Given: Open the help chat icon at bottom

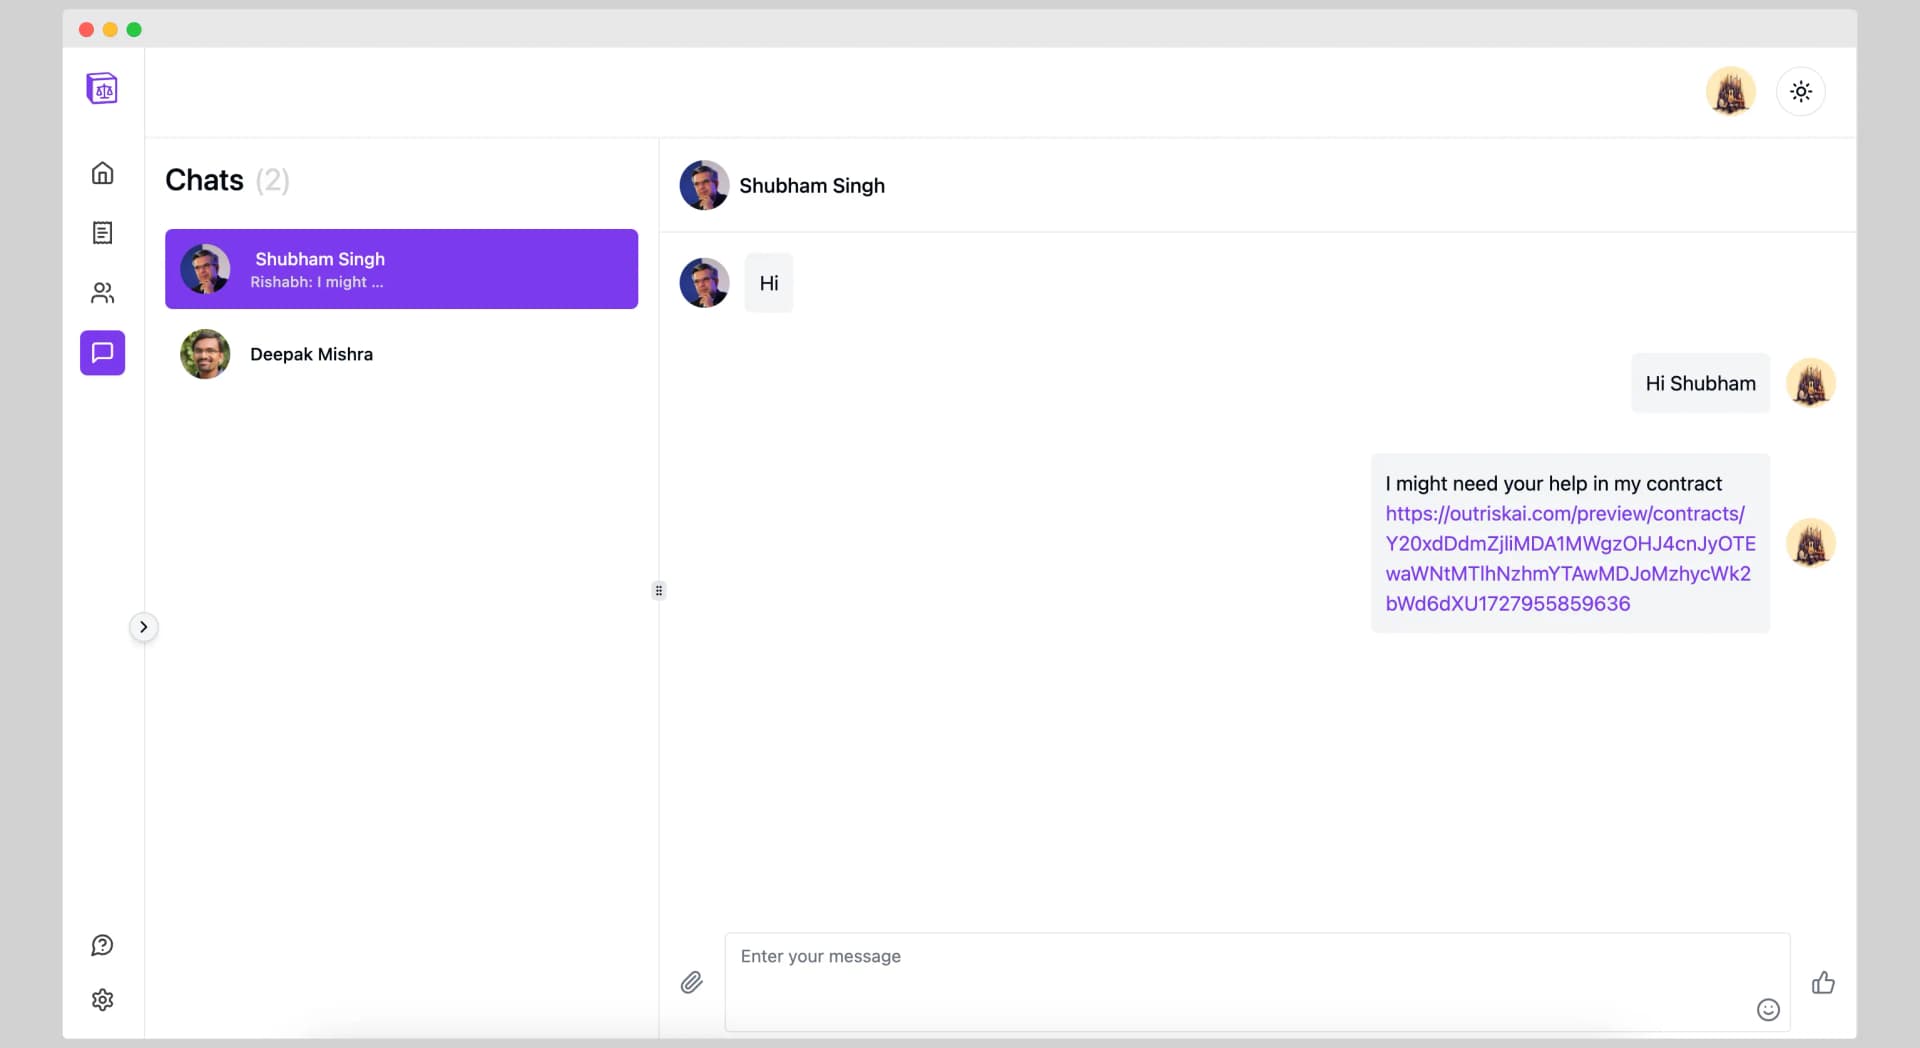Looking at the screenshot, I should [x=102, y=945].
